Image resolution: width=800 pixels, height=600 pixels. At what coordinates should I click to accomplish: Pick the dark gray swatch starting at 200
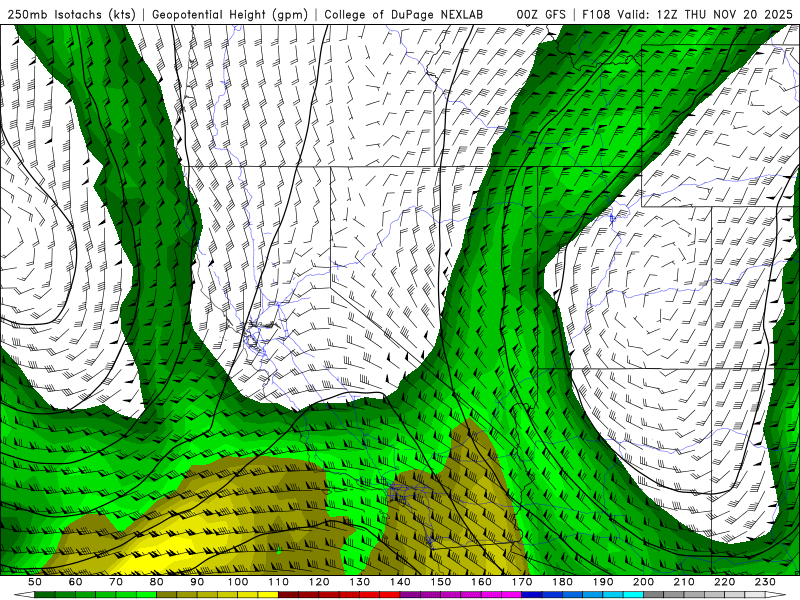(654, 595)
